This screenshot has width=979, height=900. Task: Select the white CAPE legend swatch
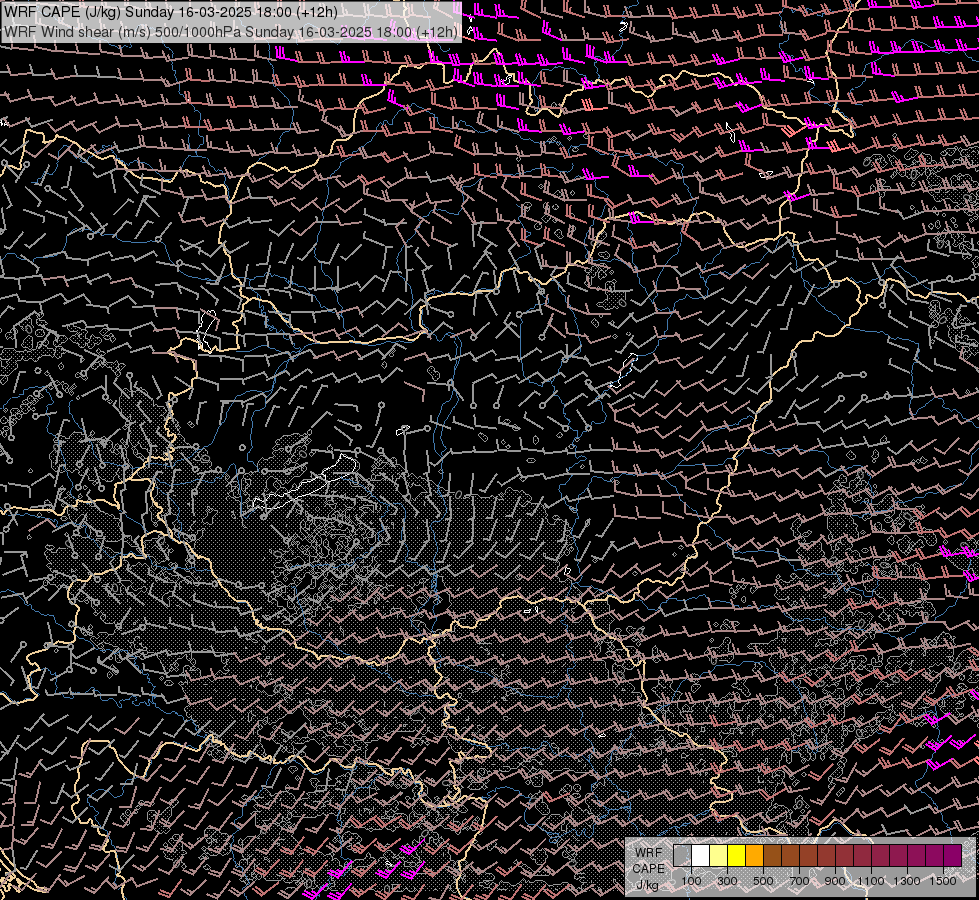(x=701, y=855)
